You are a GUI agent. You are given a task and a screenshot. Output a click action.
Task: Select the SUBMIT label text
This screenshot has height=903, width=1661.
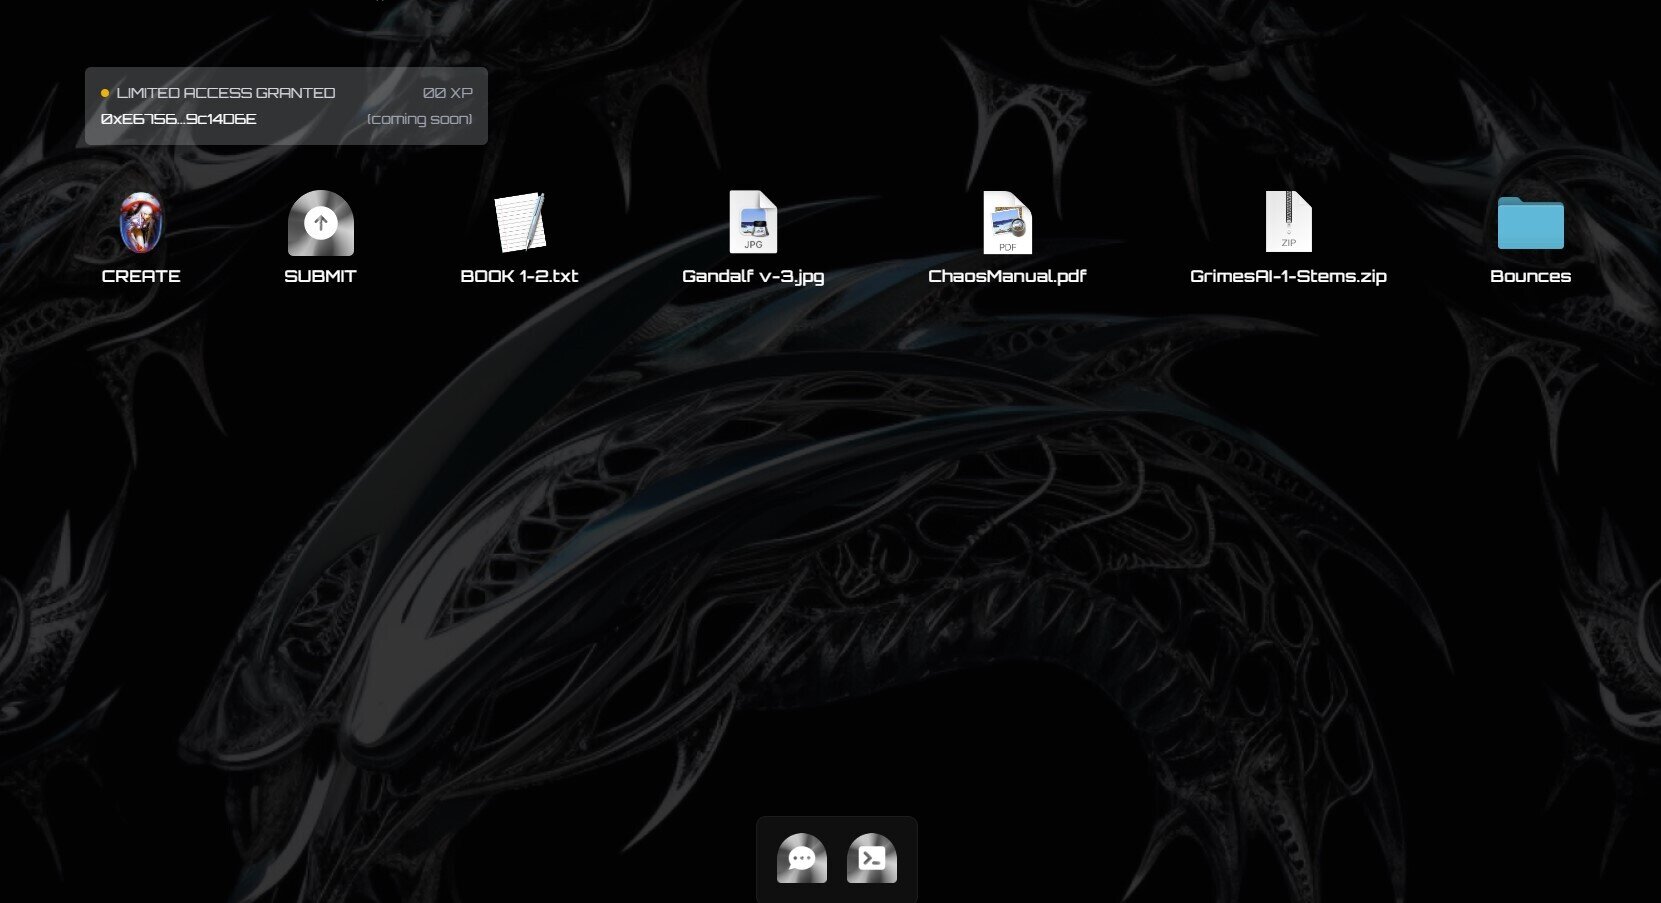pyautogui.click(x=320, y=276)
